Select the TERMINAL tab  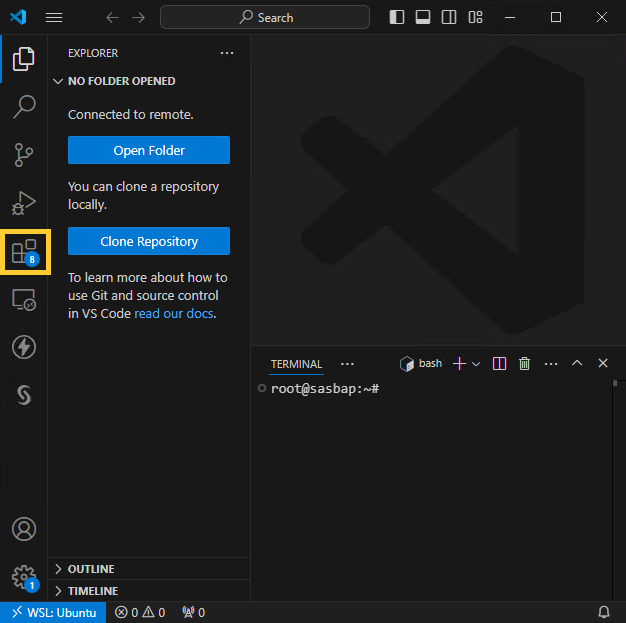point(296,364)
